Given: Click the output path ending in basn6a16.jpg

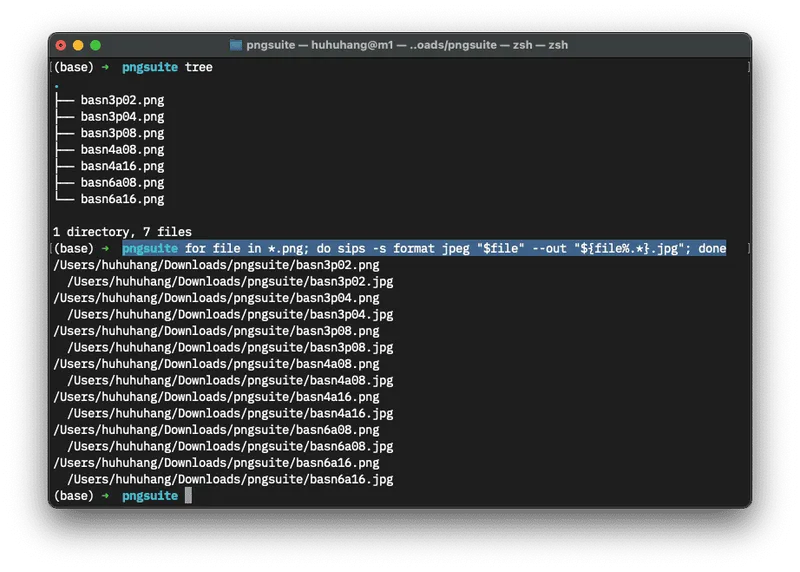Looking at the screenshot, I should [x=230, y=480].
